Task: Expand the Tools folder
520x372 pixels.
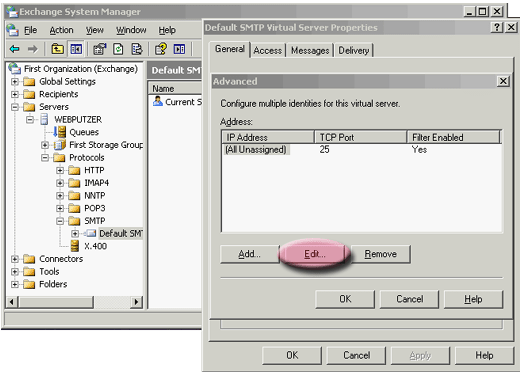Action: tap(15, 271)
